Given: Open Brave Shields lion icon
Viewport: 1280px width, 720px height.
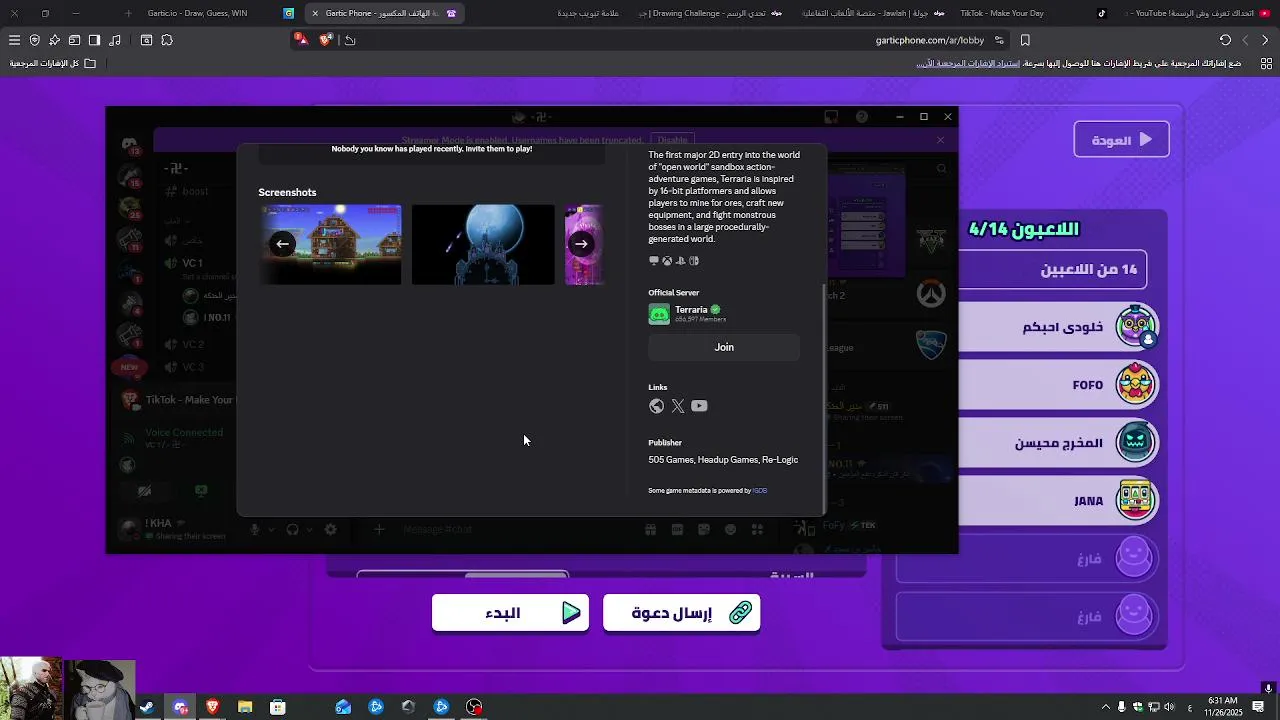Looking at the screenshot, I should pos(325,40).
